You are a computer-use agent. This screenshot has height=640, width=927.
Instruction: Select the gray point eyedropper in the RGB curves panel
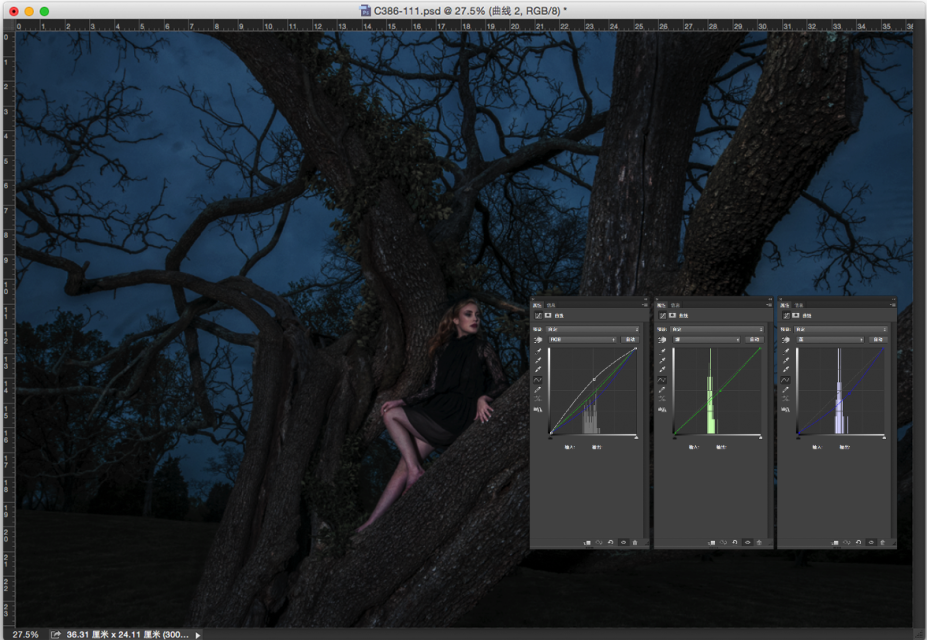pyautogui.click(x=538, y=360)
